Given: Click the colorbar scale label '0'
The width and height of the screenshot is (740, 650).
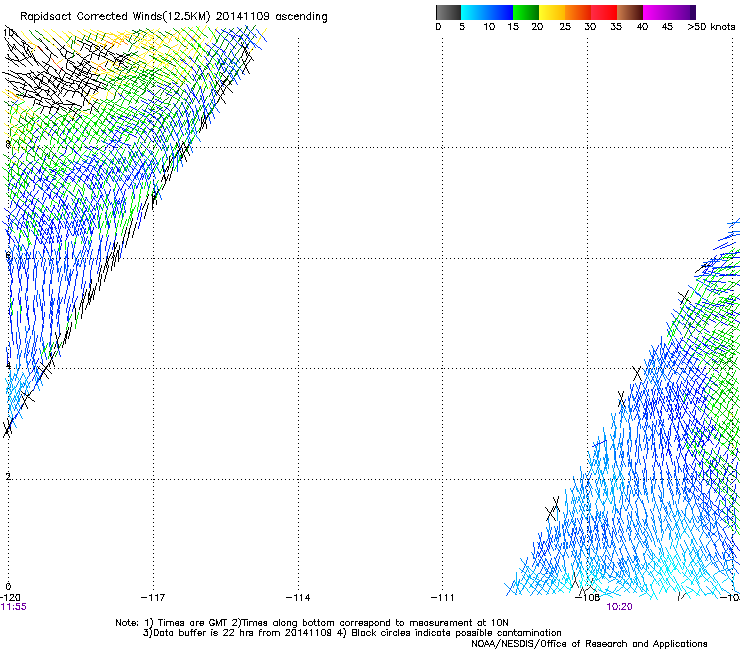Looking at the screenshot, I should click(x=438, y=27).
